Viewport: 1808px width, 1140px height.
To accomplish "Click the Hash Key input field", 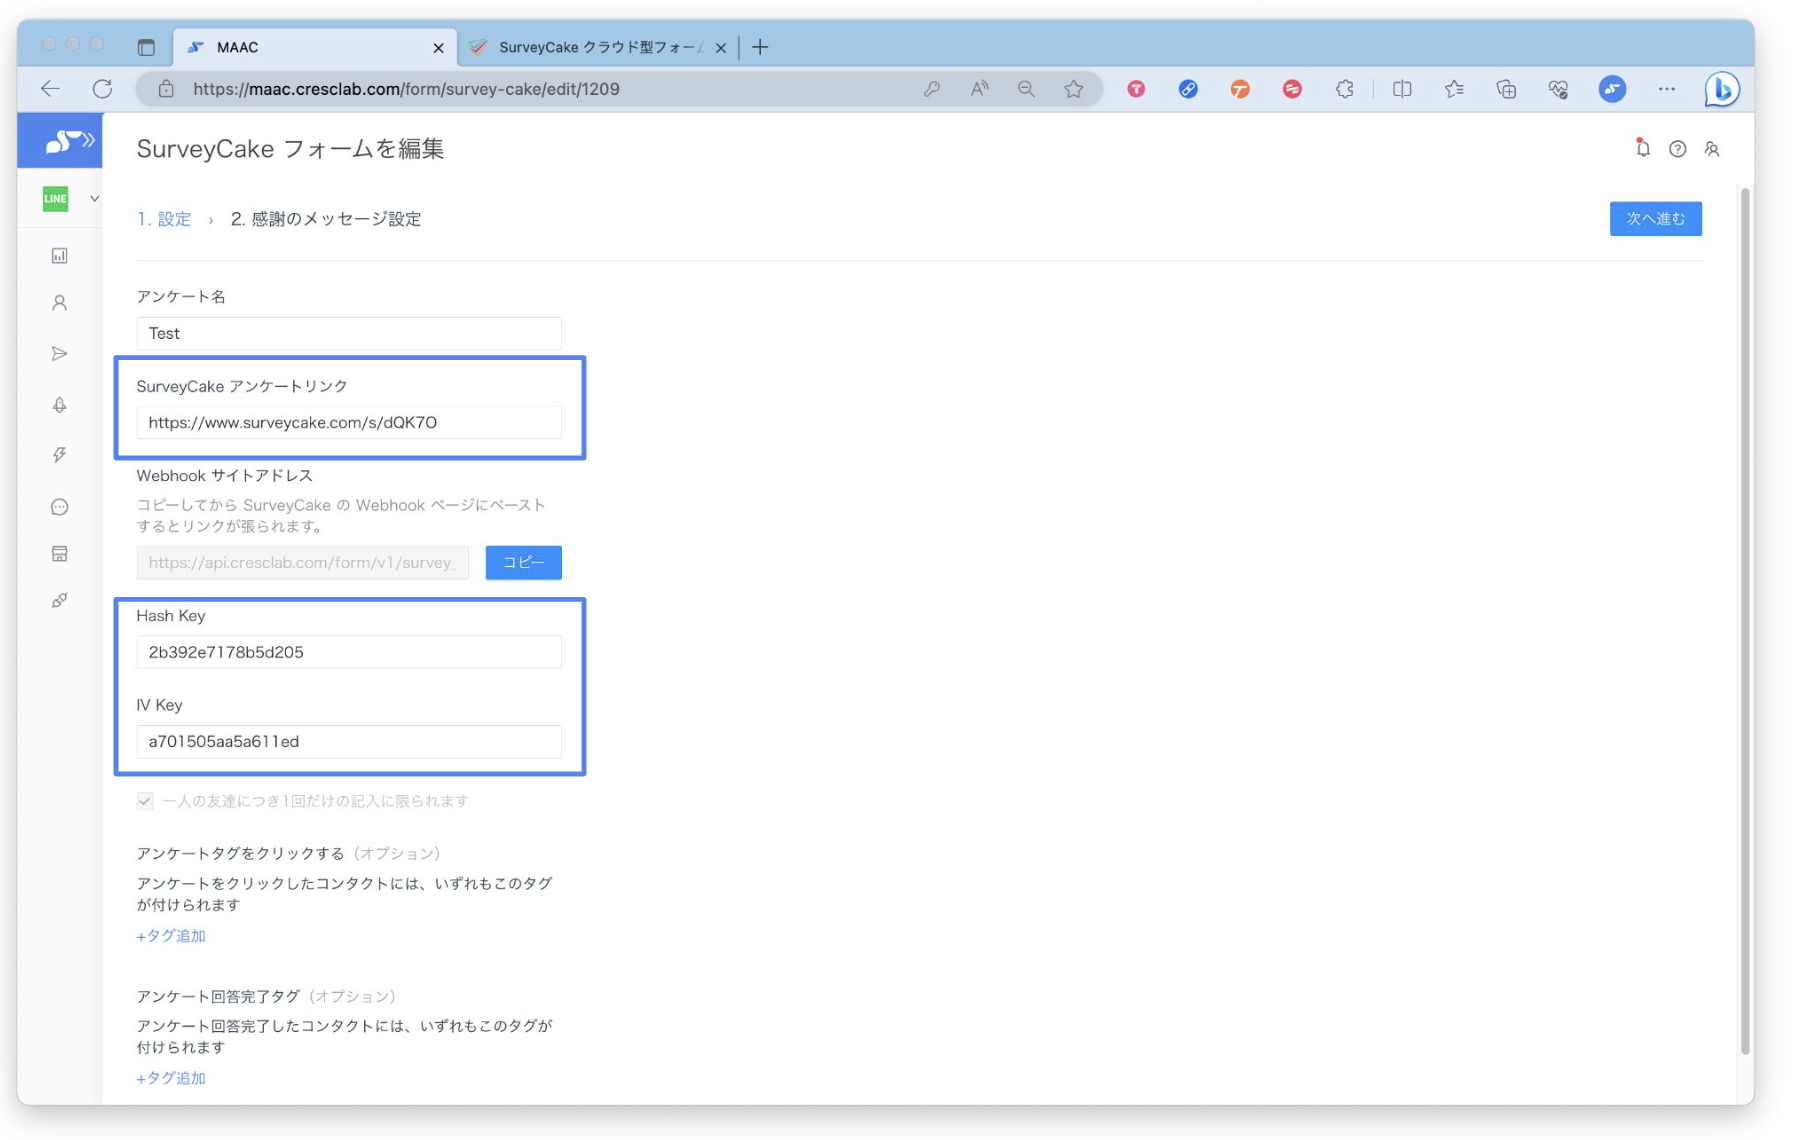I will click(x=349, y=652).
